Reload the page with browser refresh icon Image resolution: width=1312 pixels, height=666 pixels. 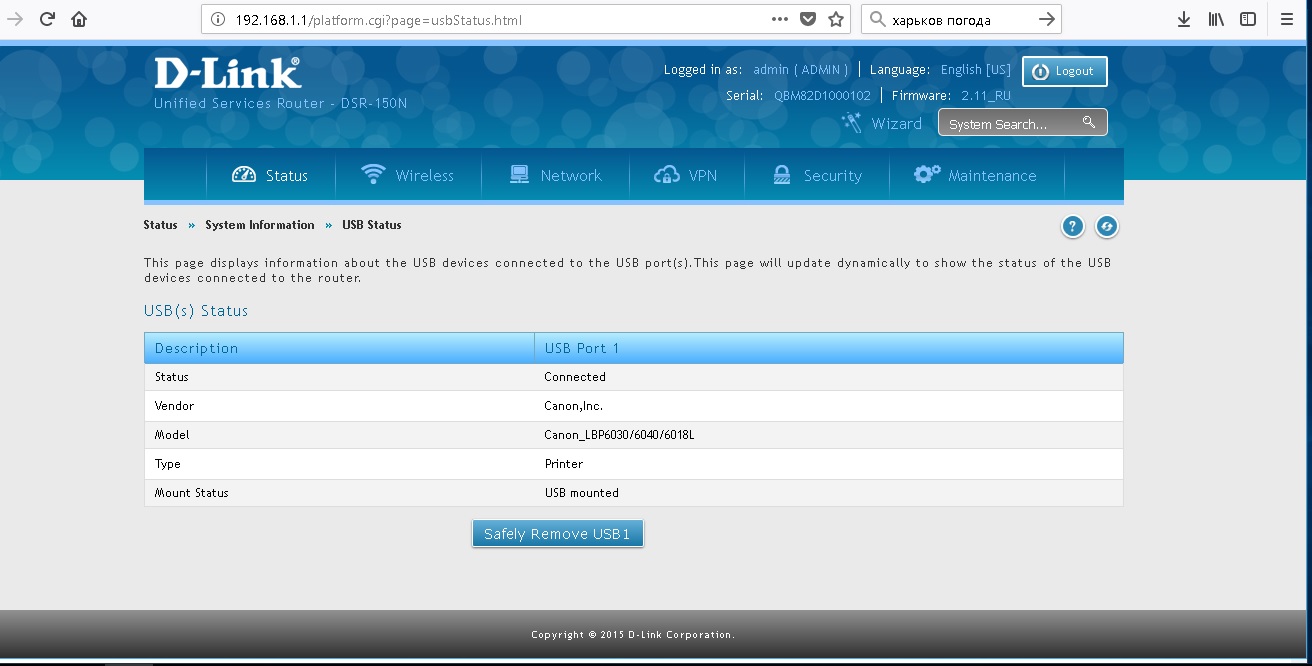point(47,19)
